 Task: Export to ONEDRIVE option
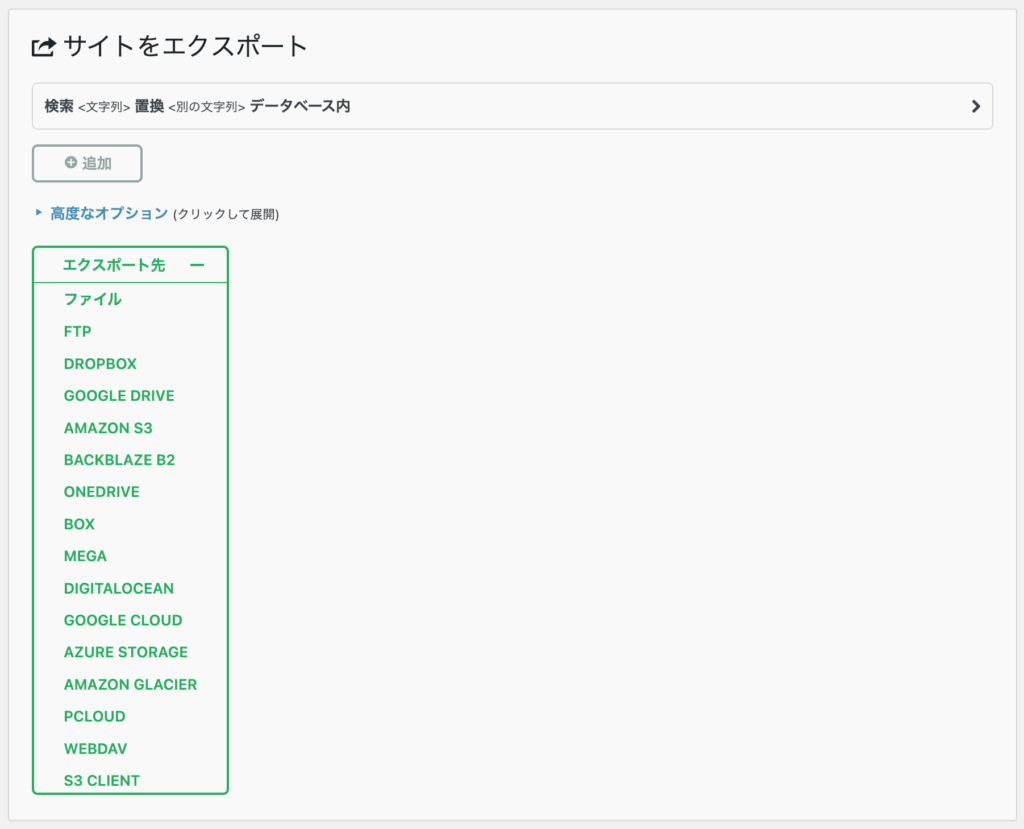pos(101,492)
